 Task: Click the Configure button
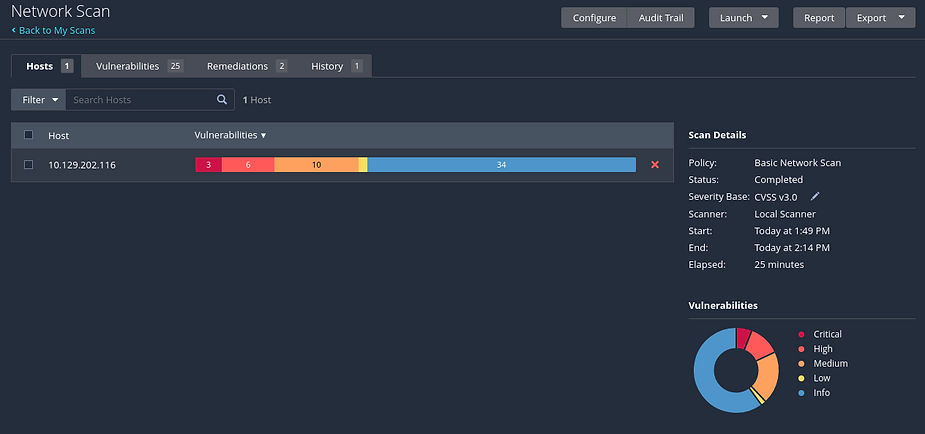click(594, 18)
